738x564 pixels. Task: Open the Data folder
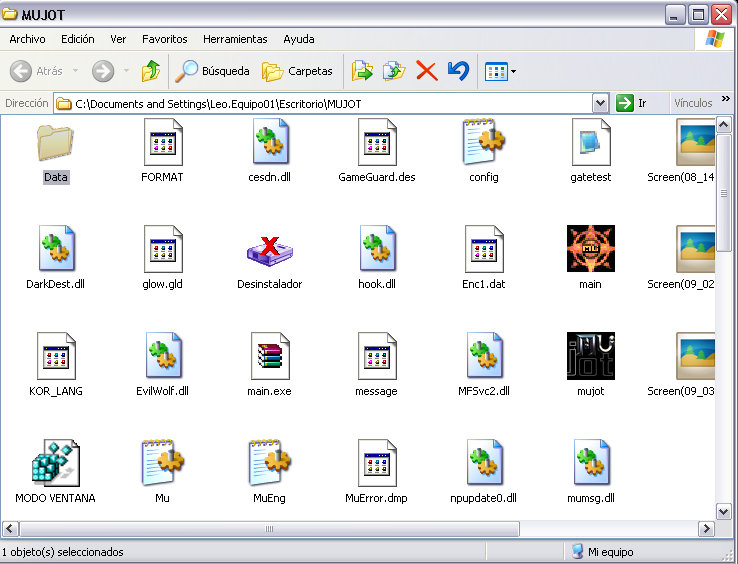point(55,143)
